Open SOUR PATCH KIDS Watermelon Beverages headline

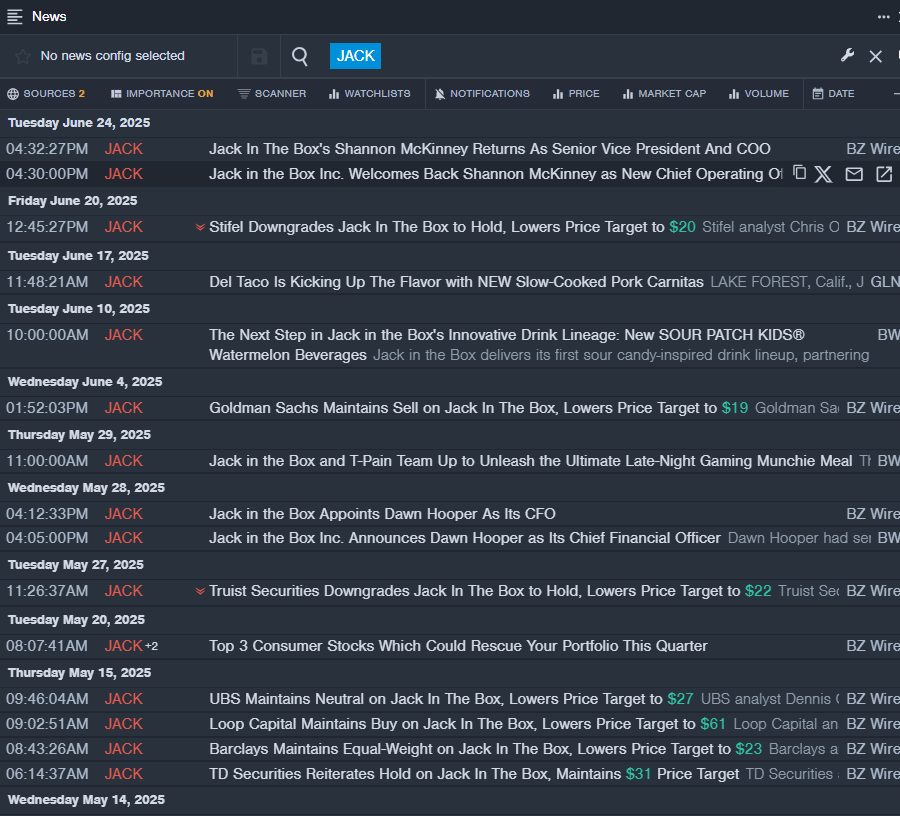point(507,345)
